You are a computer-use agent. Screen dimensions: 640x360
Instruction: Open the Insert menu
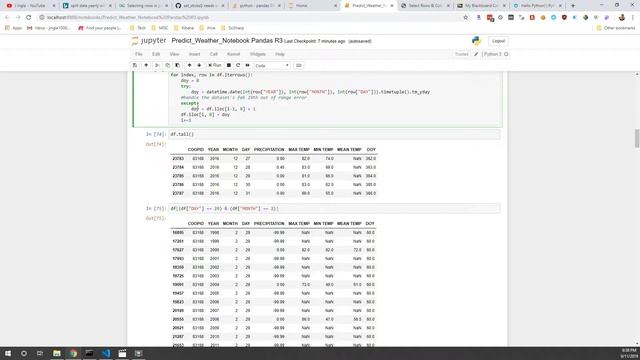click(x=194, y=54)
